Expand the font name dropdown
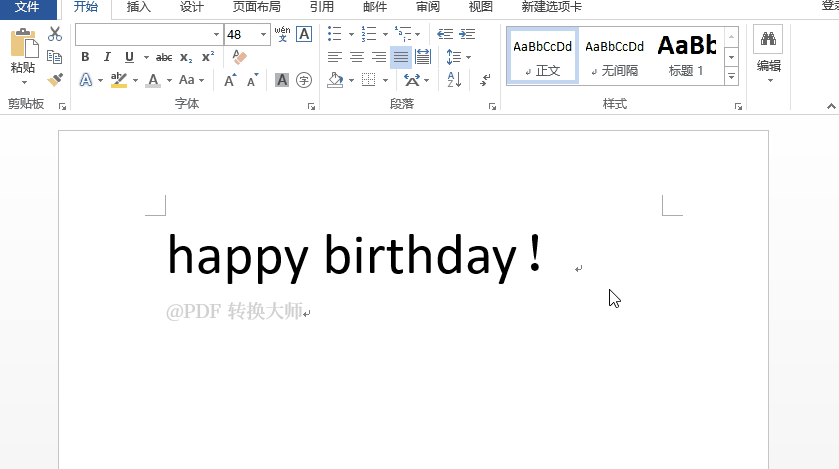839x469 pixels. (216, 35)
